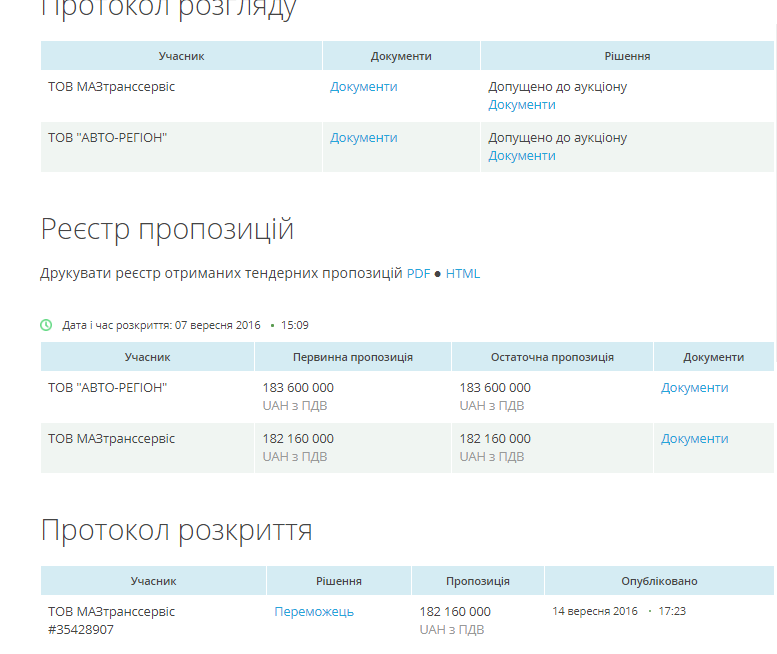
Task: Click Рішення header in review protocol table
Action: [627, 56]
